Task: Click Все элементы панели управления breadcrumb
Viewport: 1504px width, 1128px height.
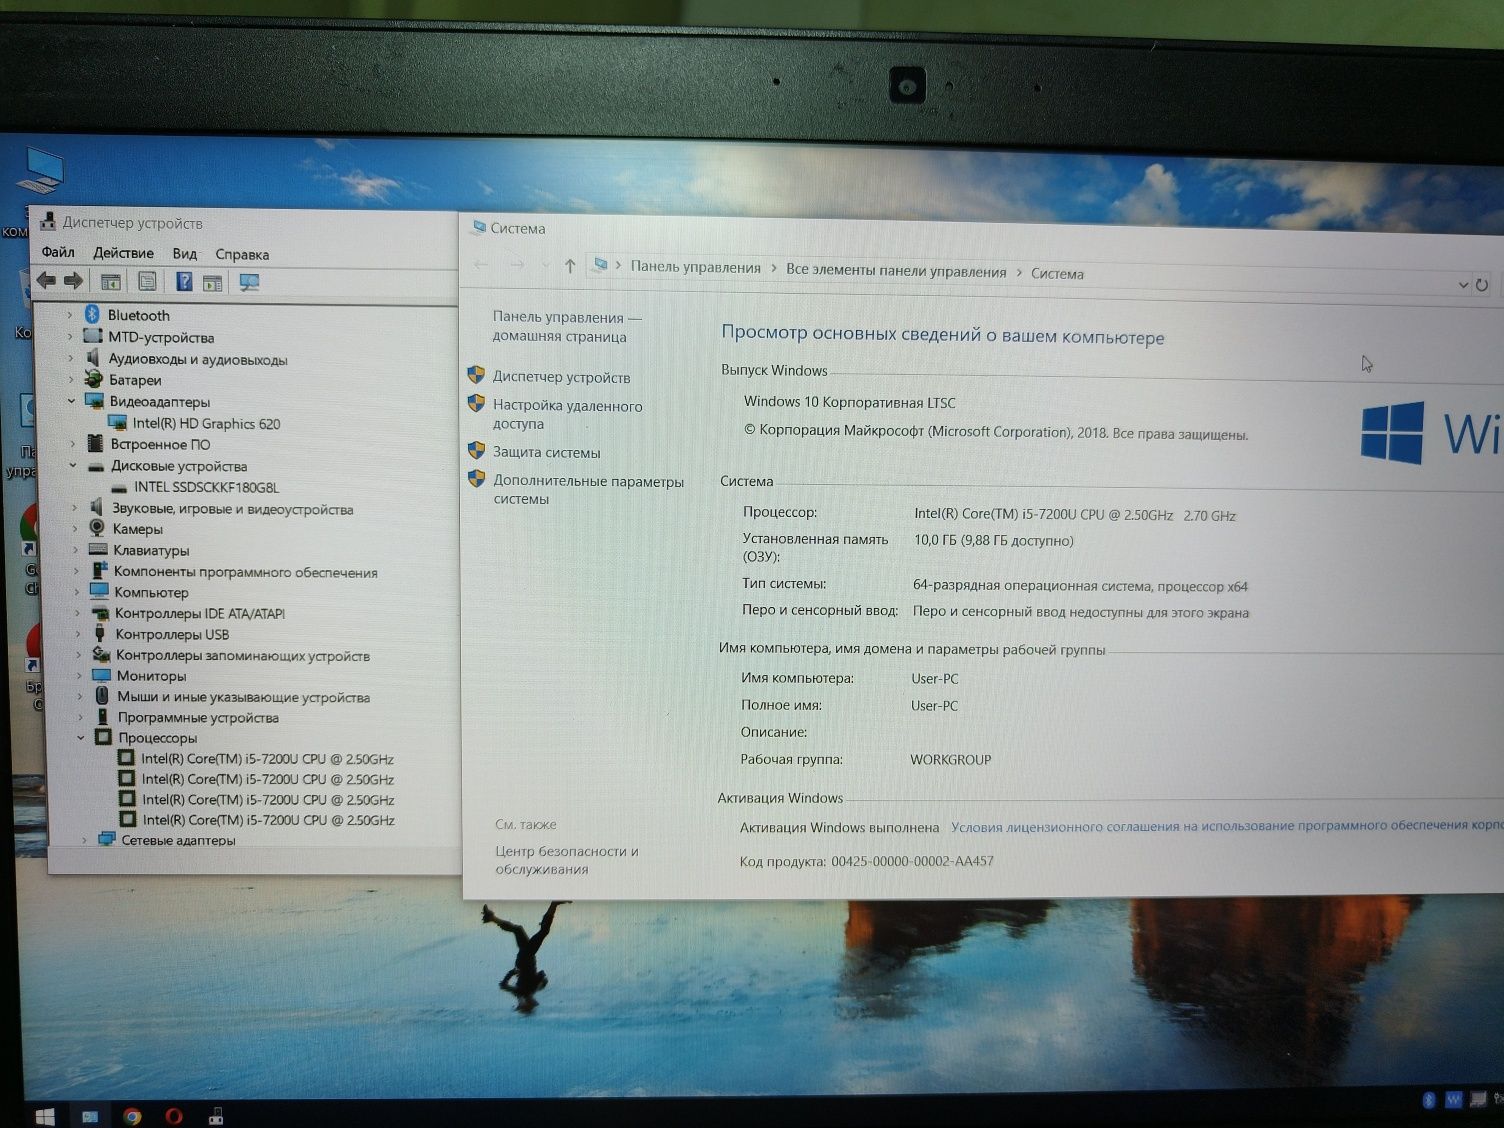Action: (x=896, y=271)
